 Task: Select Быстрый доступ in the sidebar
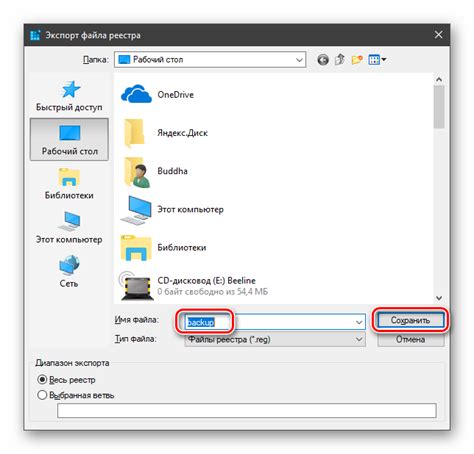coord(69,96)
